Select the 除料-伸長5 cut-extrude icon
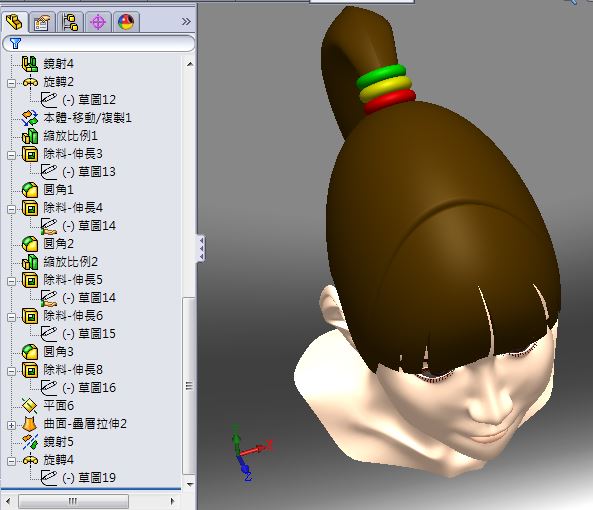The width and height of the screenshot is (593, 510). [x=29, y=280]
